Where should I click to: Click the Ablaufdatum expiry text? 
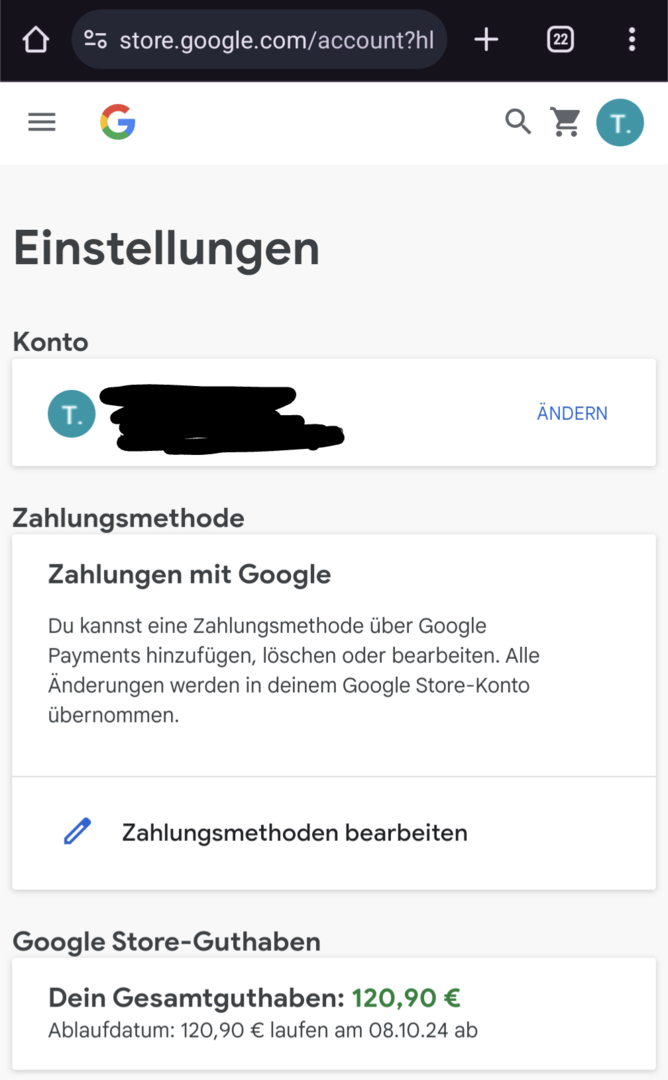(263, 1029)
